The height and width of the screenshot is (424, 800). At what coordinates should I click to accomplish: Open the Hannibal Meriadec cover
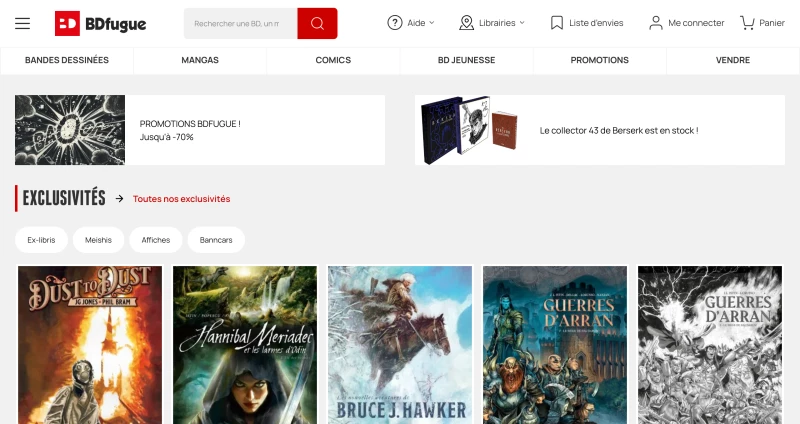[245, 345]
